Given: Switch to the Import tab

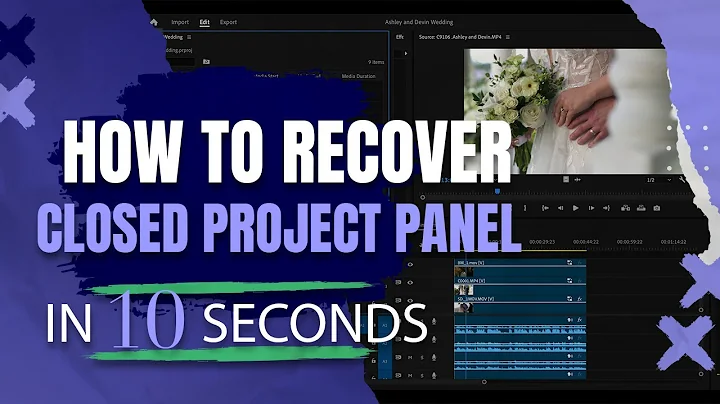Looking at the screenshot, I should pyautogui.click(x=180, y=22).
